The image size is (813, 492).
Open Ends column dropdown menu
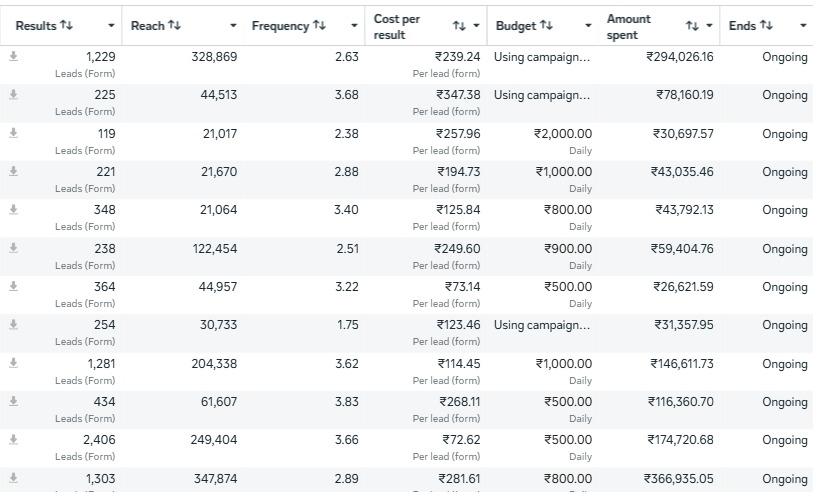803,25
